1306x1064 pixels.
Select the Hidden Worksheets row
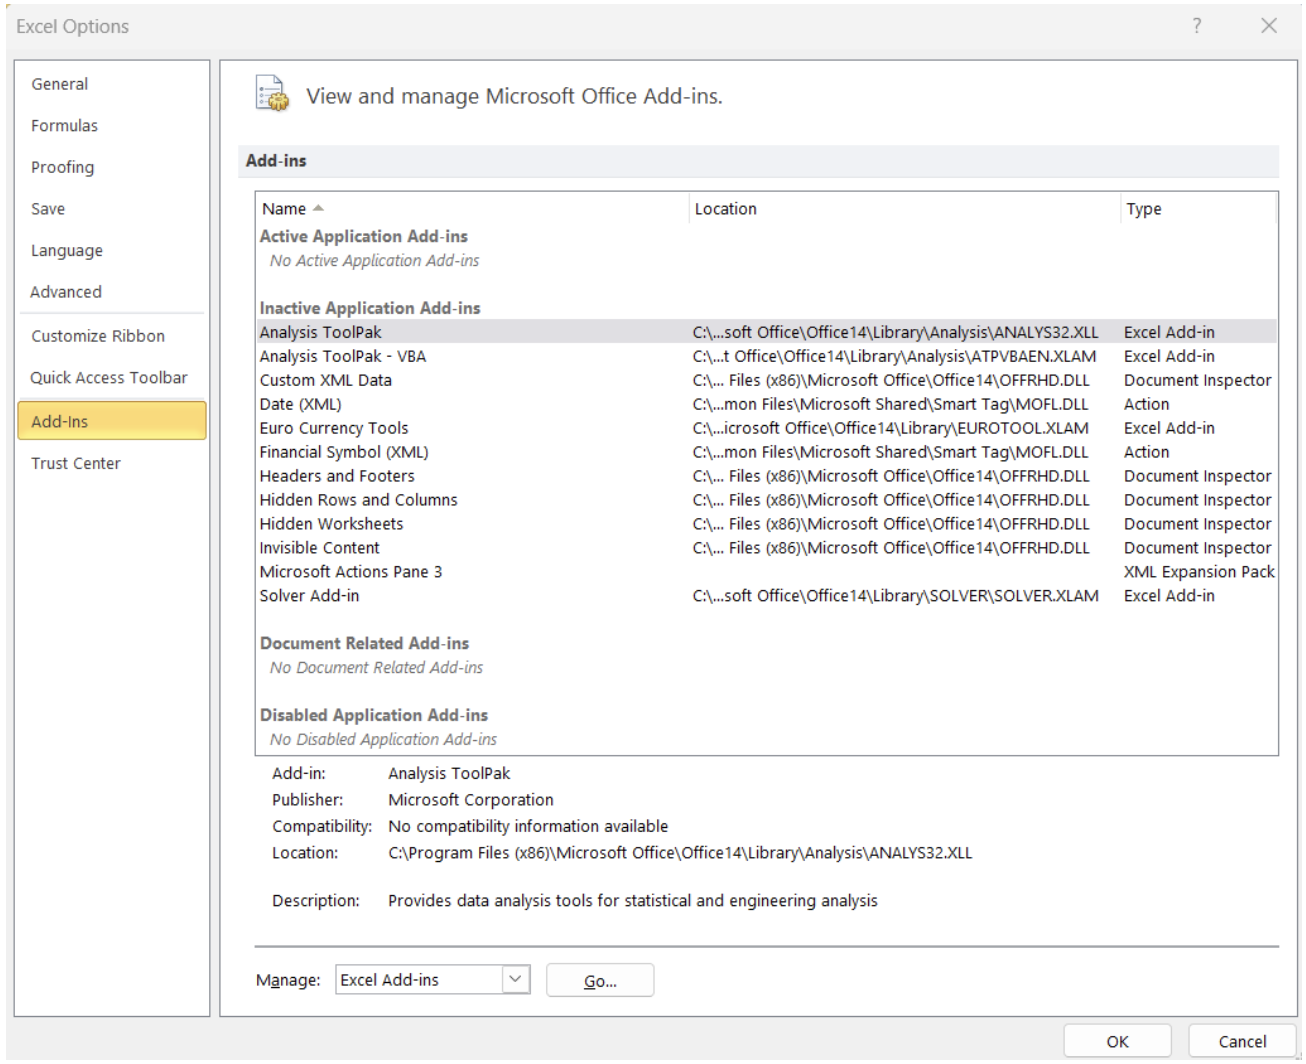tap(767, 524)
